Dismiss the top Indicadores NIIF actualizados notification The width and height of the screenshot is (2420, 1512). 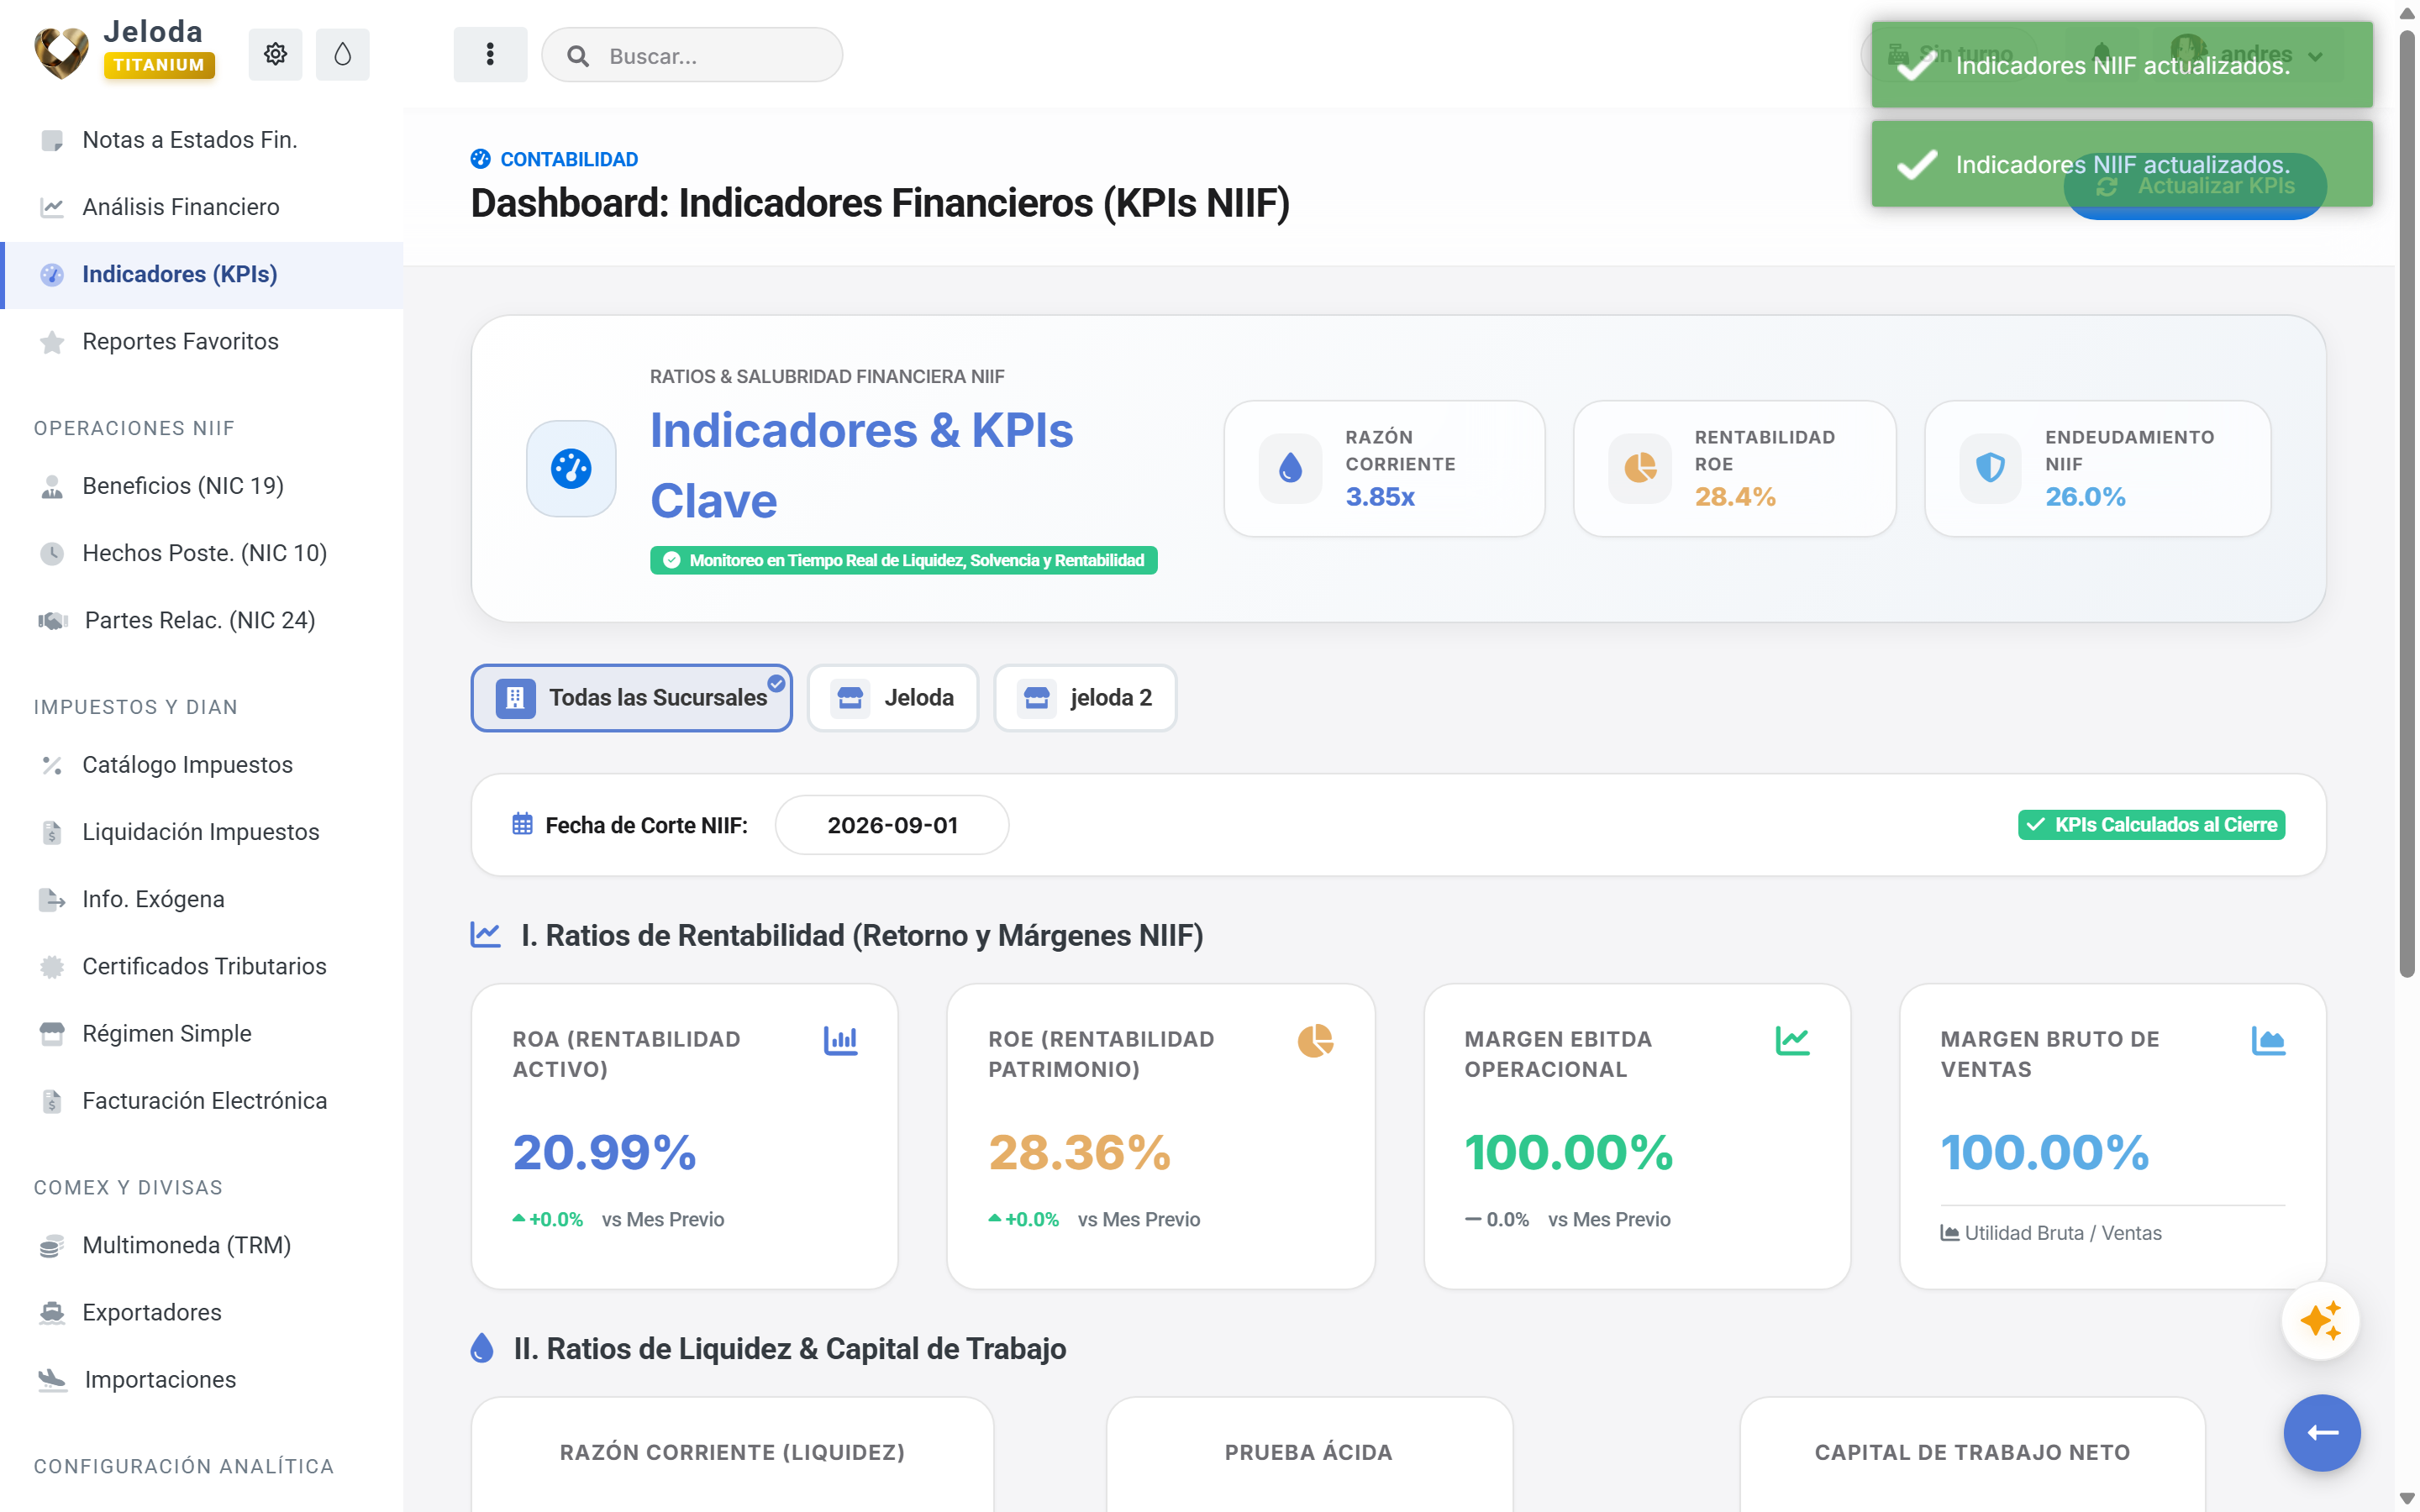(x=2122, y=65)
